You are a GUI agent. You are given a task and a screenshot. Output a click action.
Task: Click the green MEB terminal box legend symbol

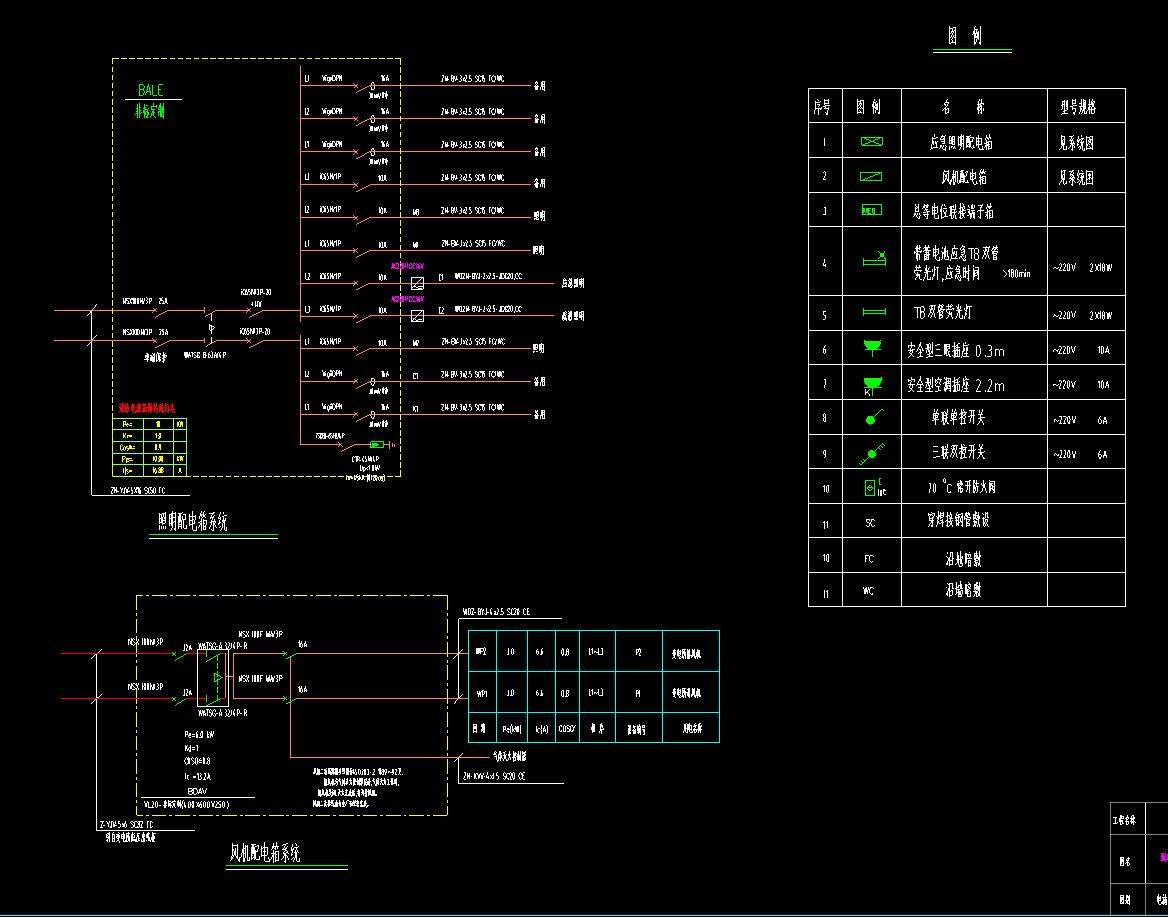pyautogui.click(x=871, y=211)
